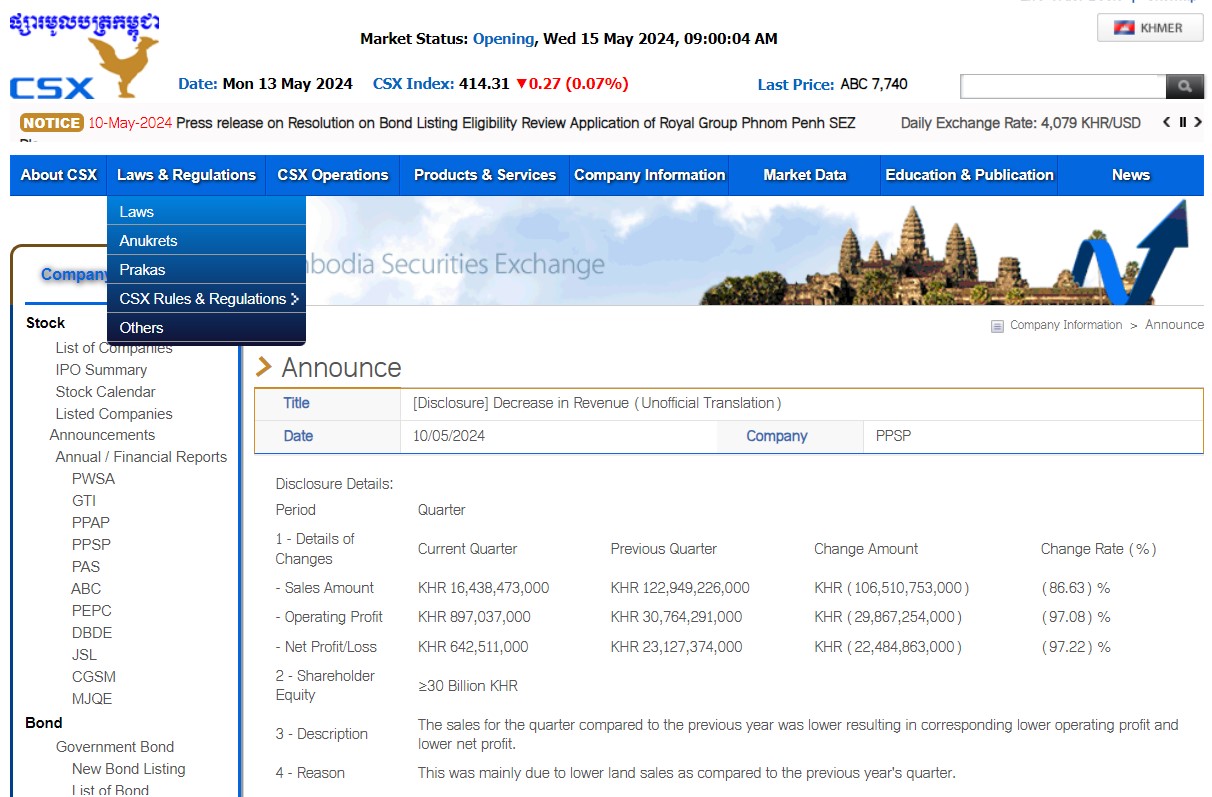The height and width of the screenshot is (797, 1212).
Task: Click the breadcrumb page icon
Action: click(x=997, y=326)
